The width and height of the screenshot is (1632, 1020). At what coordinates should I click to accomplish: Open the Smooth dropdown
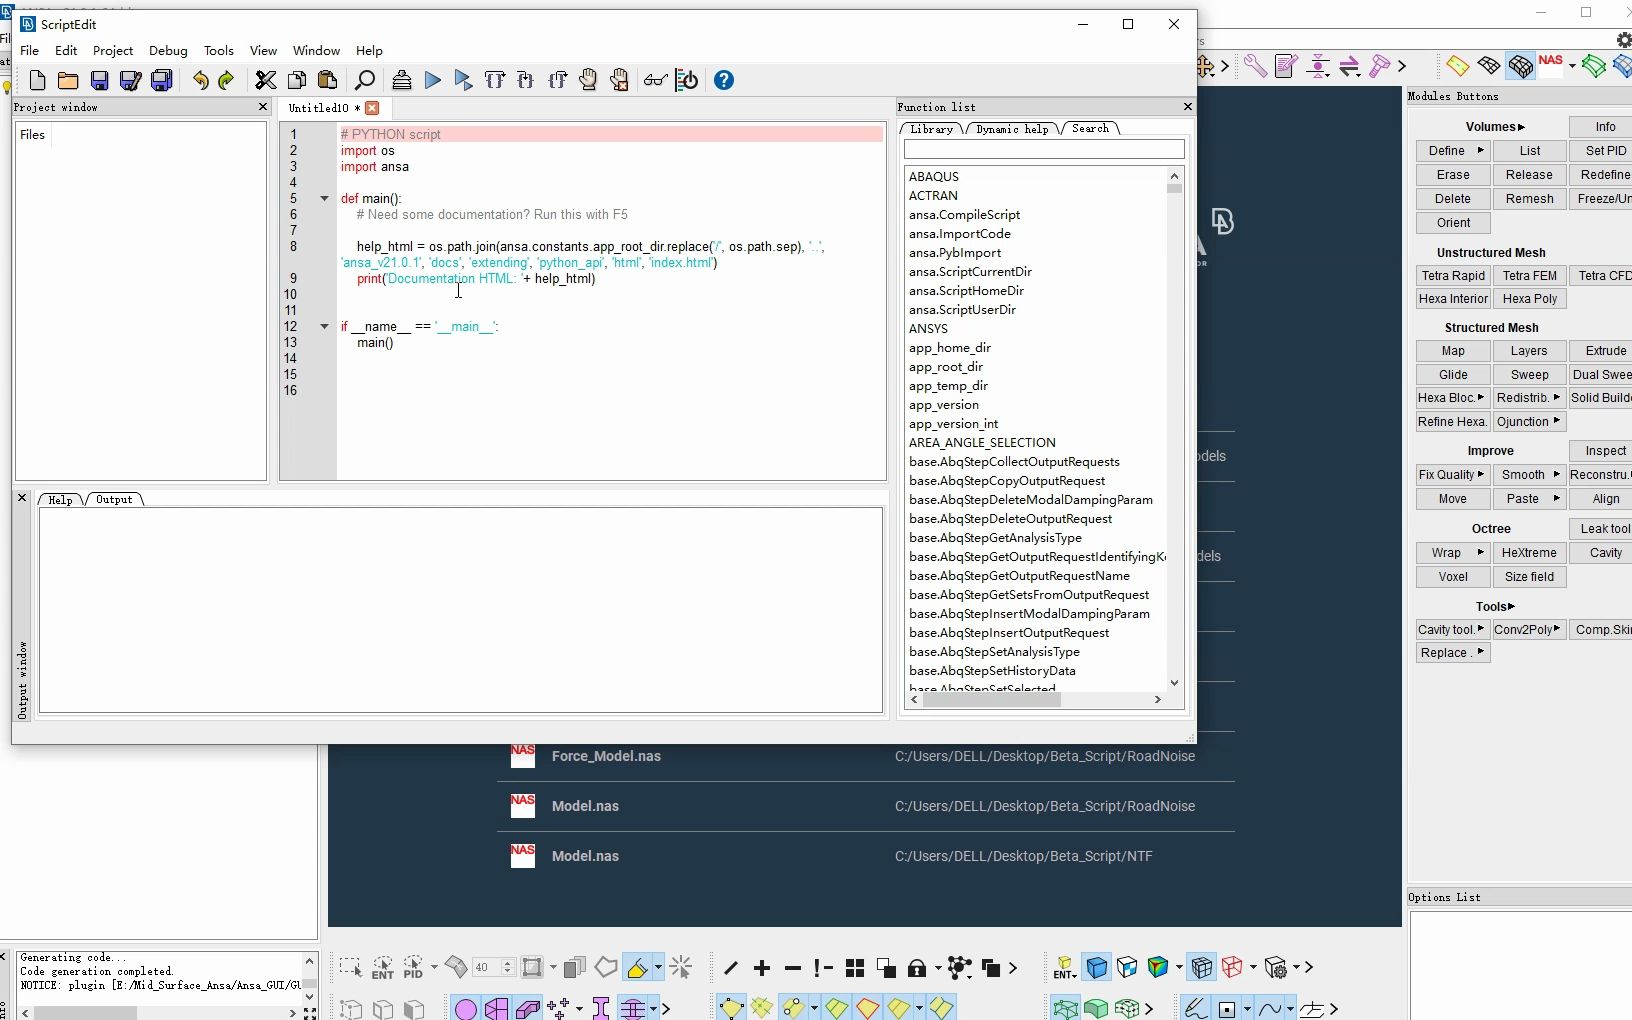[x=1529, y=475]
